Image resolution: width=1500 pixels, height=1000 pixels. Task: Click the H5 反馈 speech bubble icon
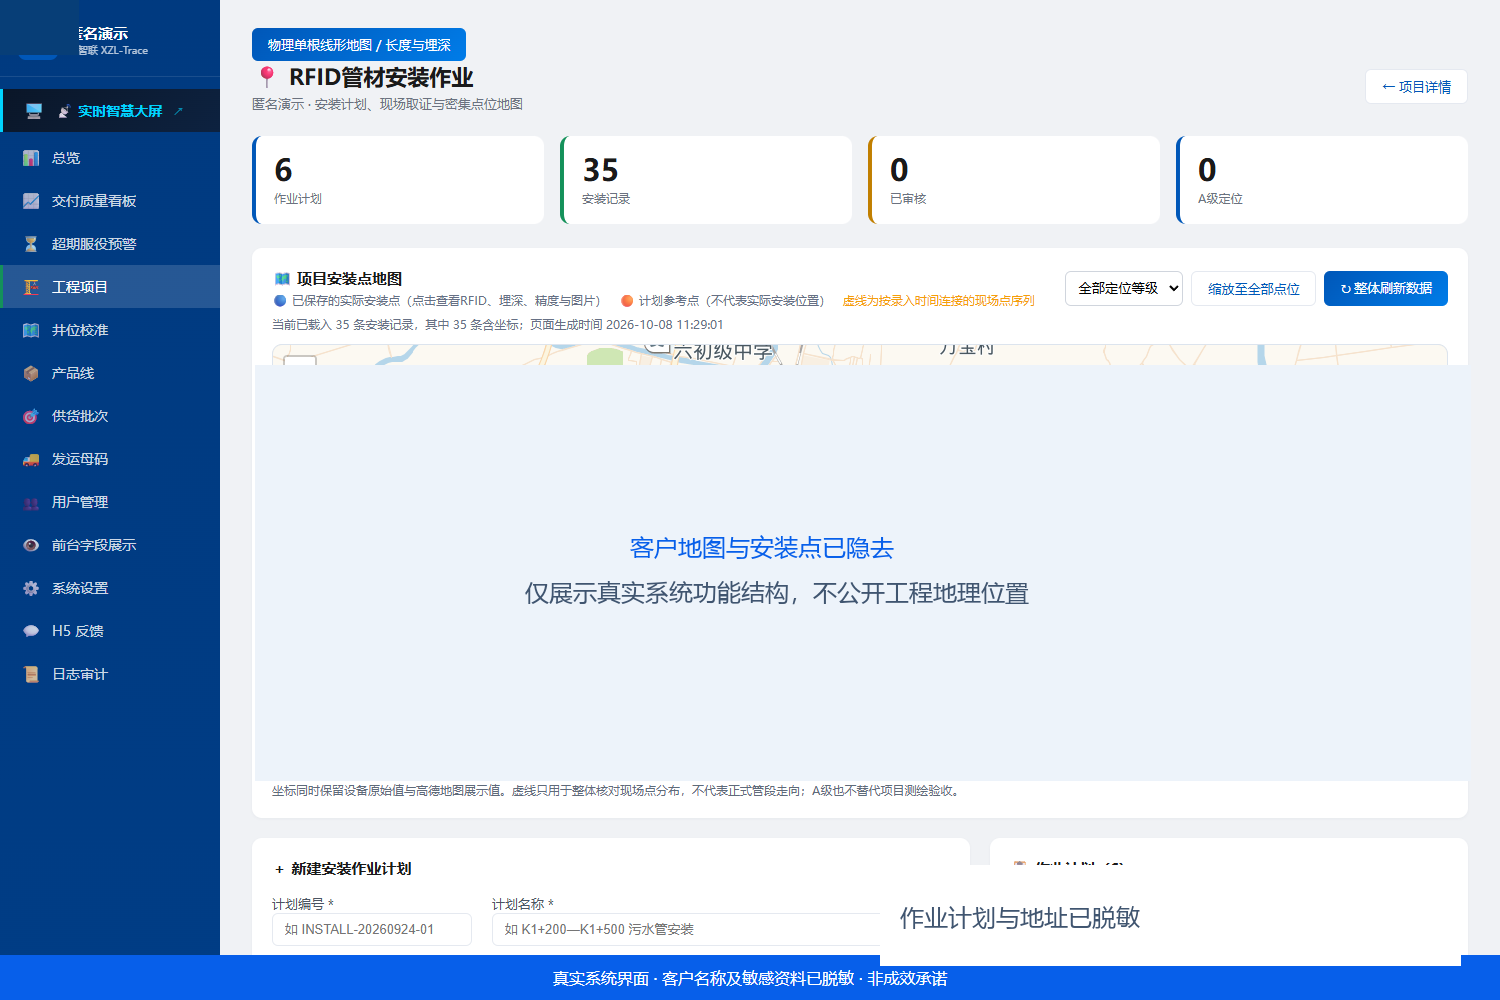pos(31,631)
